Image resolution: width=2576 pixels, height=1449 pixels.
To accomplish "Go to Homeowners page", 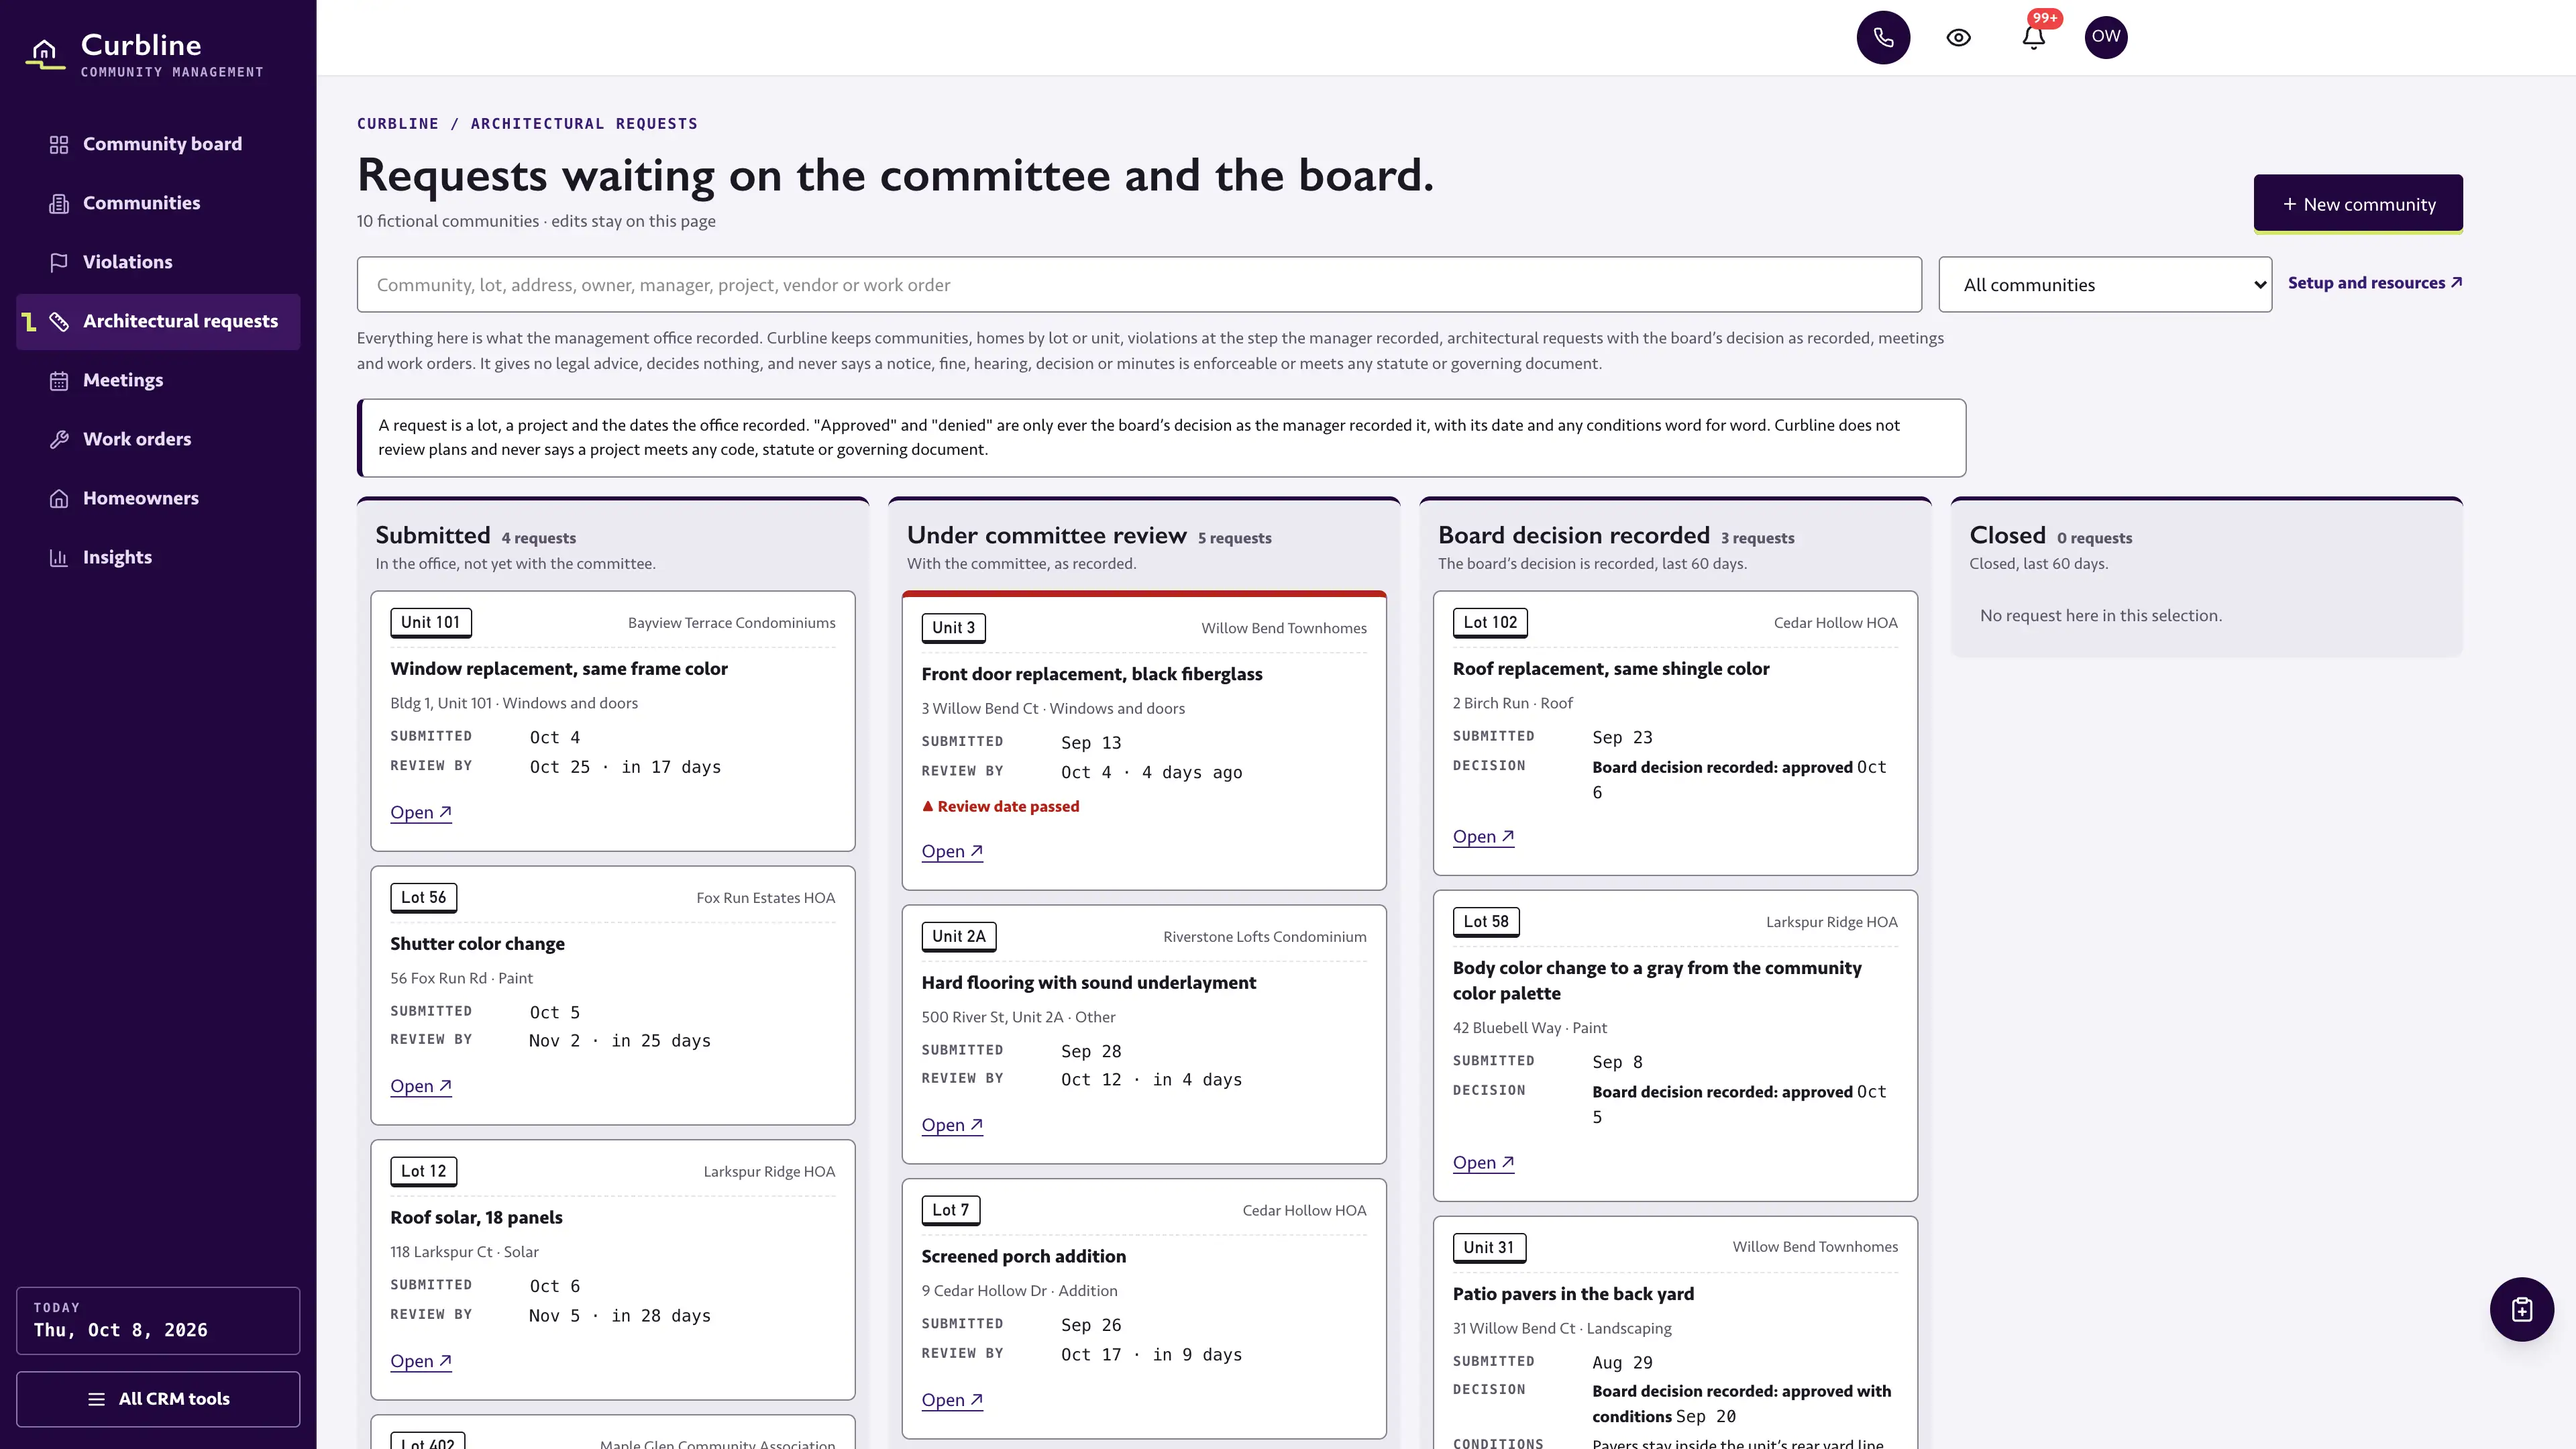I will pyautogui.click(x=158, y=498).
